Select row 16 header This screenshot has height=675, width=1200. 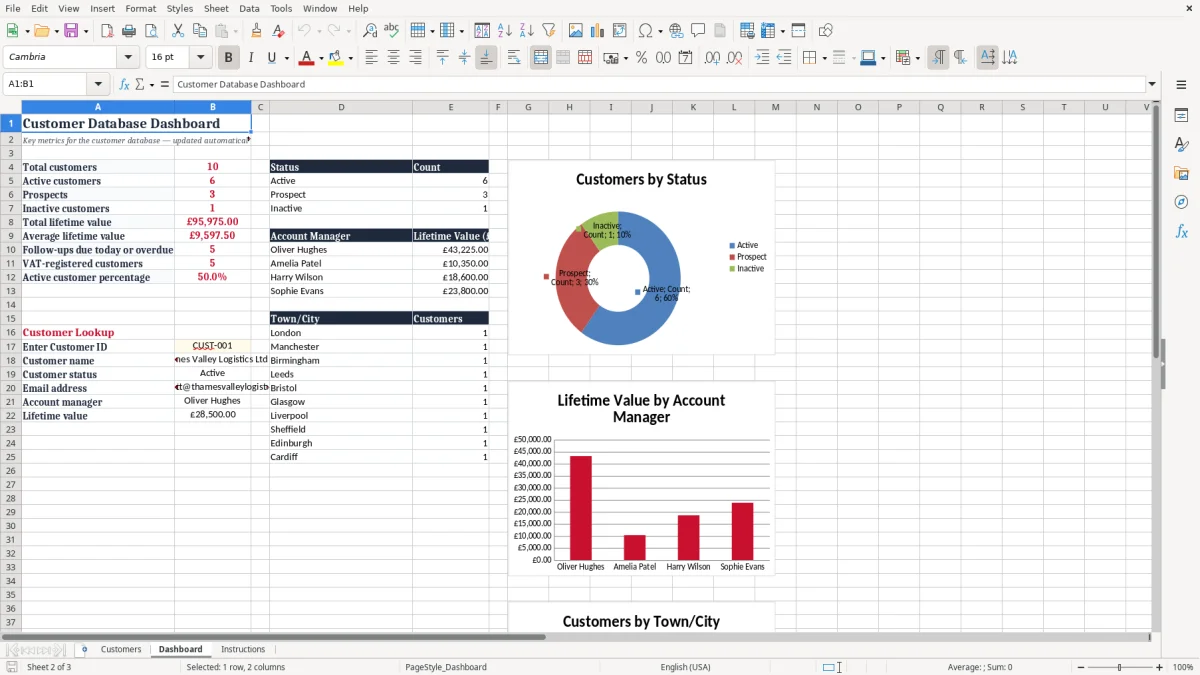[x=11, y=332]
